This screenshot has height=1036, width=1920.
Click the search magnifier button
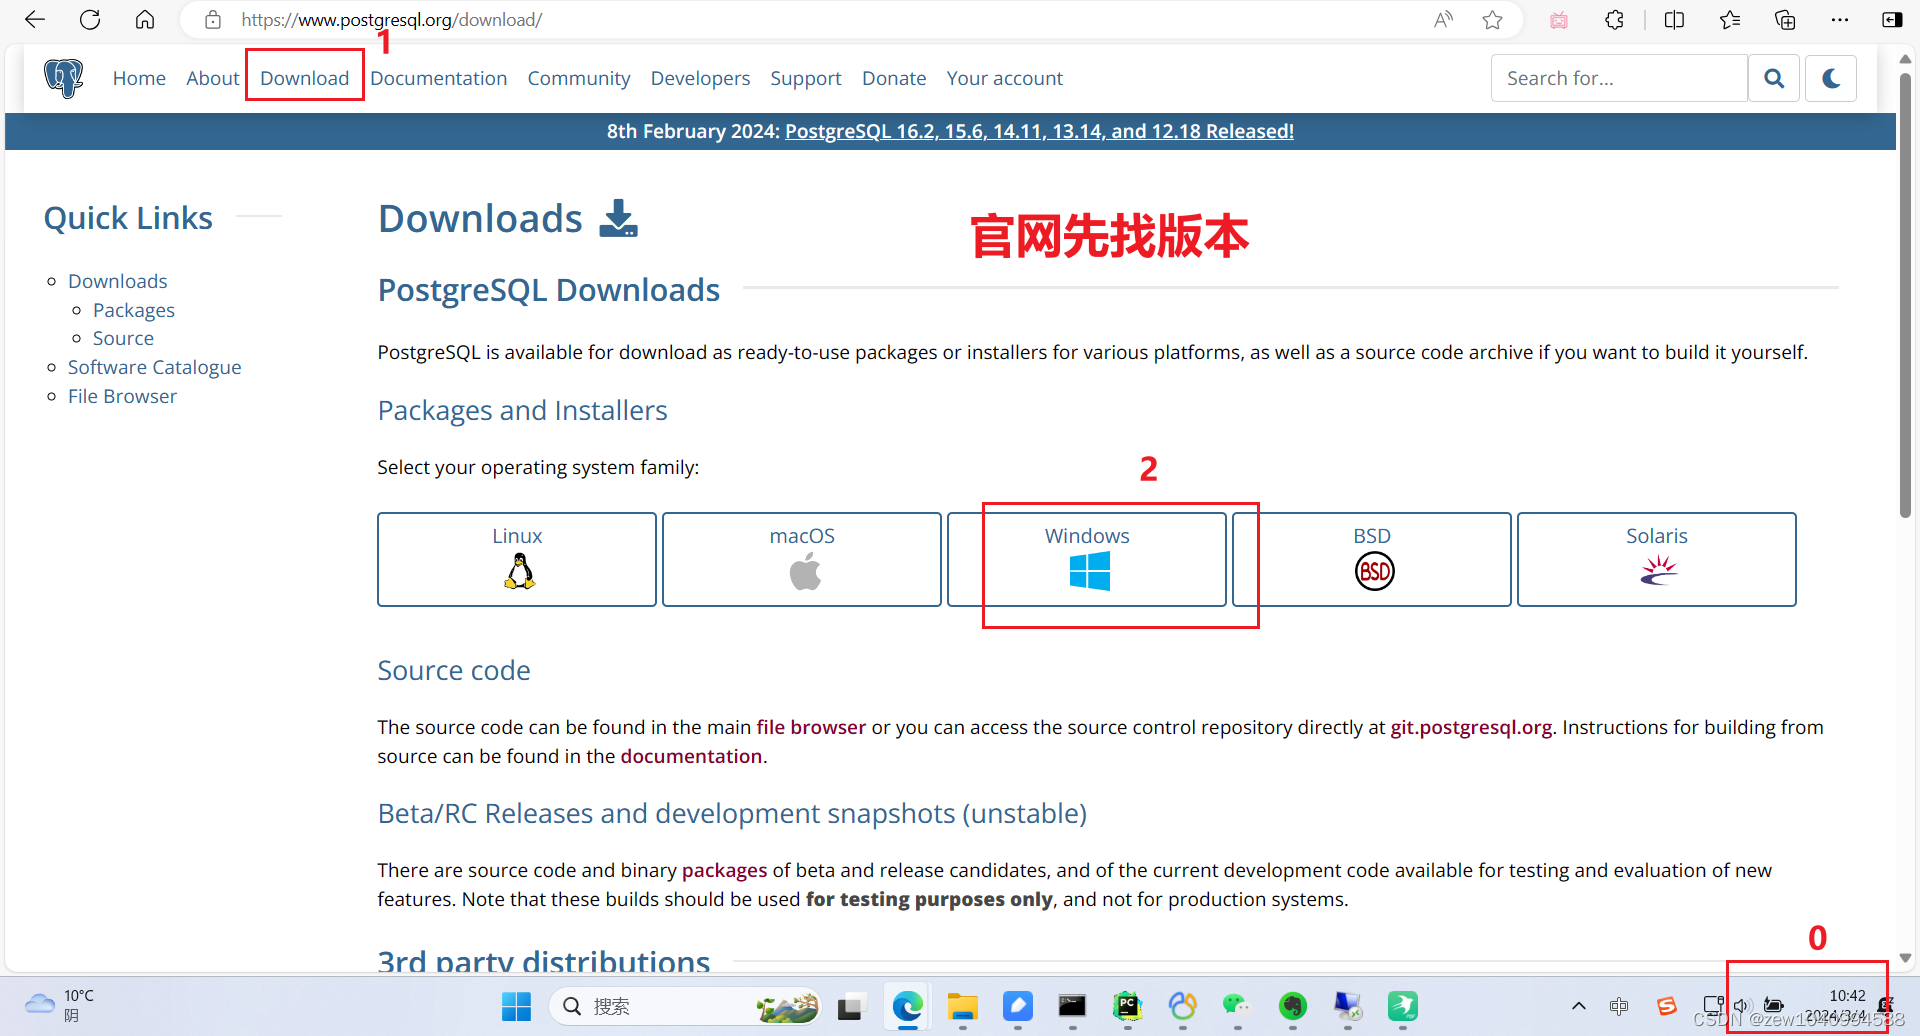(1774, 77)
